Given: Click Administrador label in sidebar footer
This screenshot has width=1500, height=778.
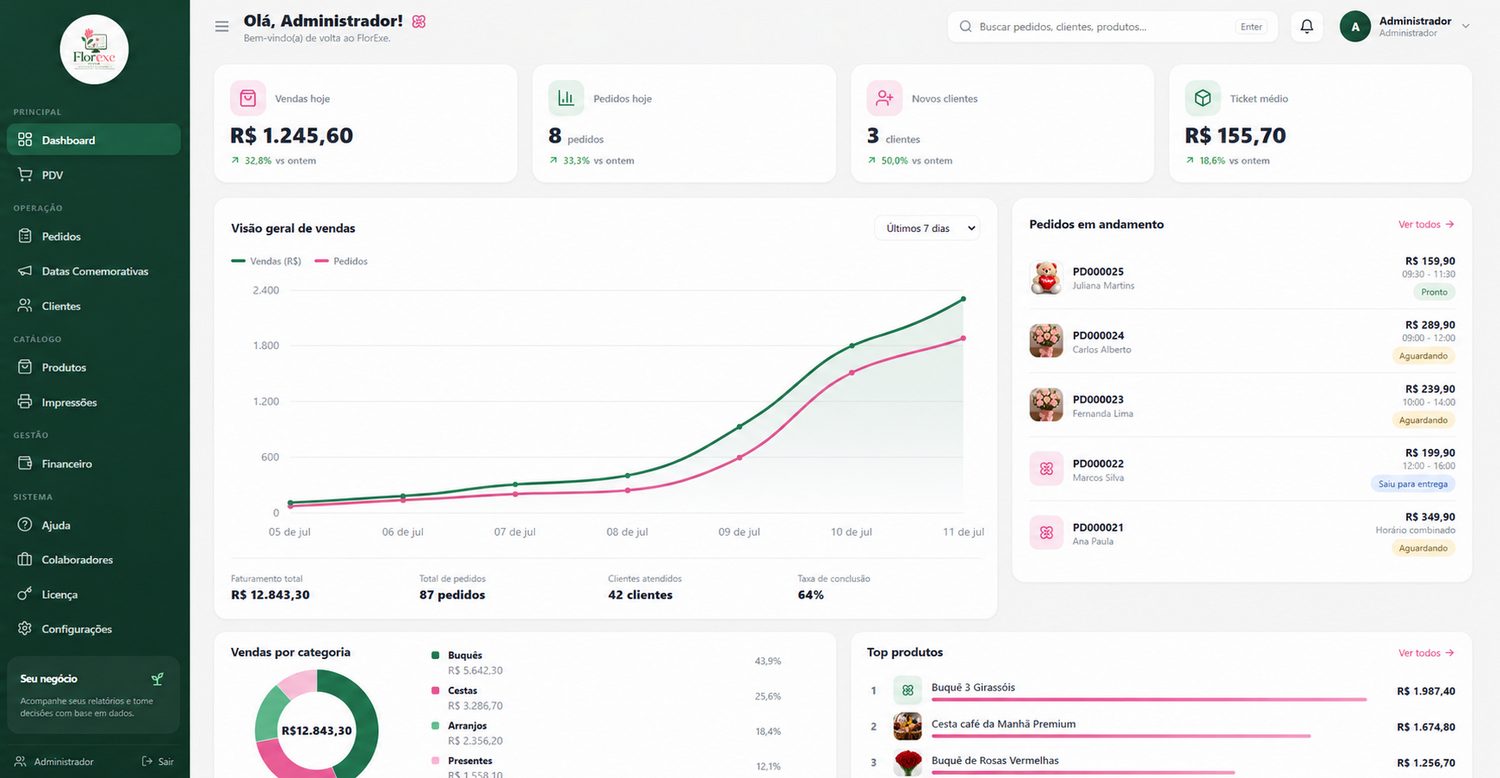Looking at the screenshot, I should coord(64,762).
